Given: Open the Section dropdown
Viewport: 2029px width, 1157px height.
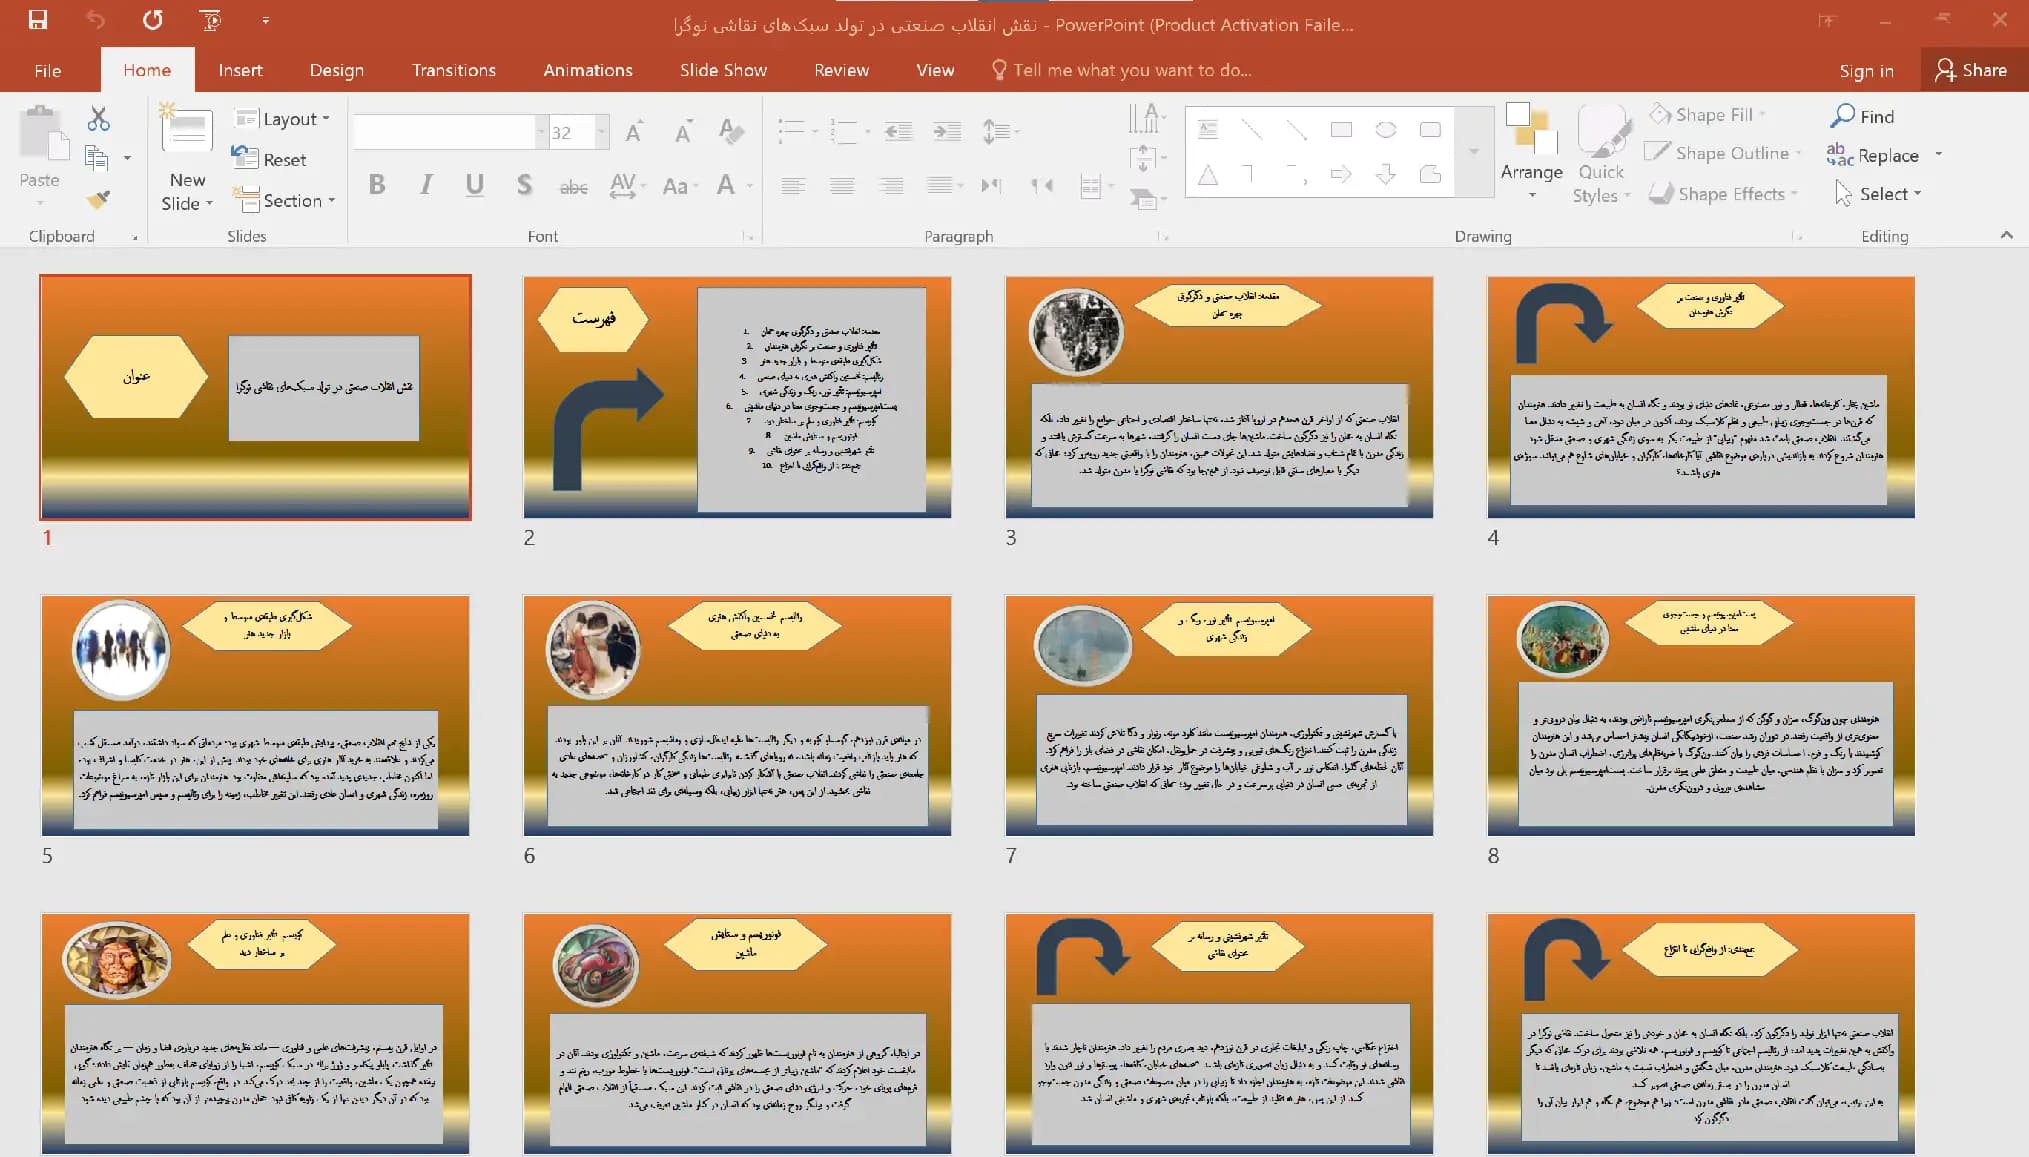Looking at the screenshot, I should [284, 200].
